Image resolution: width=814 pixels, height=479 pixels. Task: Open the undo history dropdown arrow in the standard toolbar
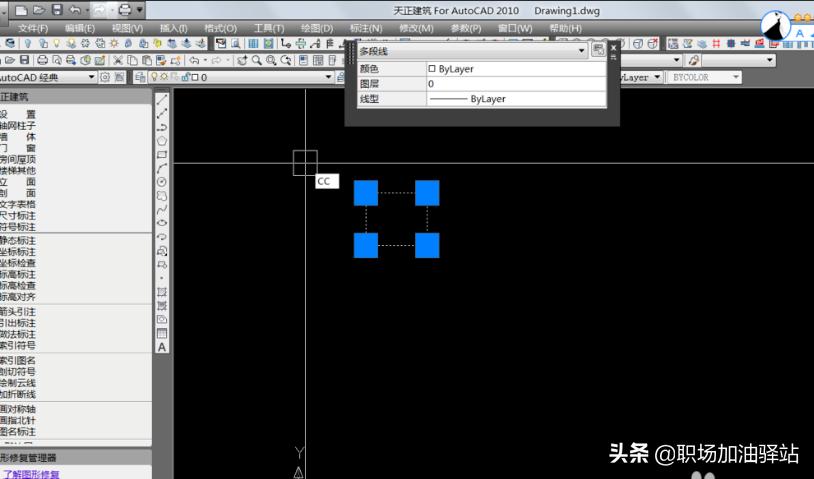(205, 61)
